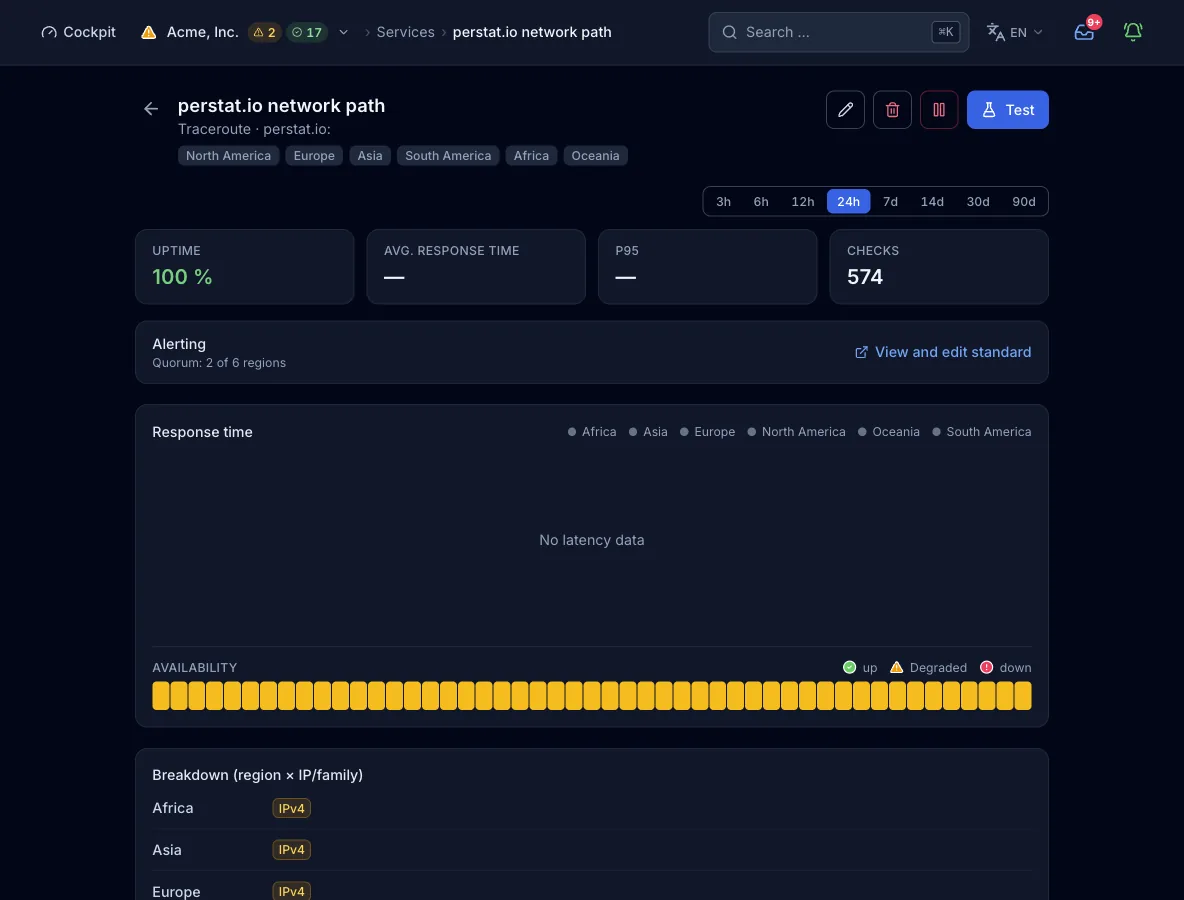Click the Oceania region tag
This screenshot has height=900, width=1184.
click(x=595, y=156)
